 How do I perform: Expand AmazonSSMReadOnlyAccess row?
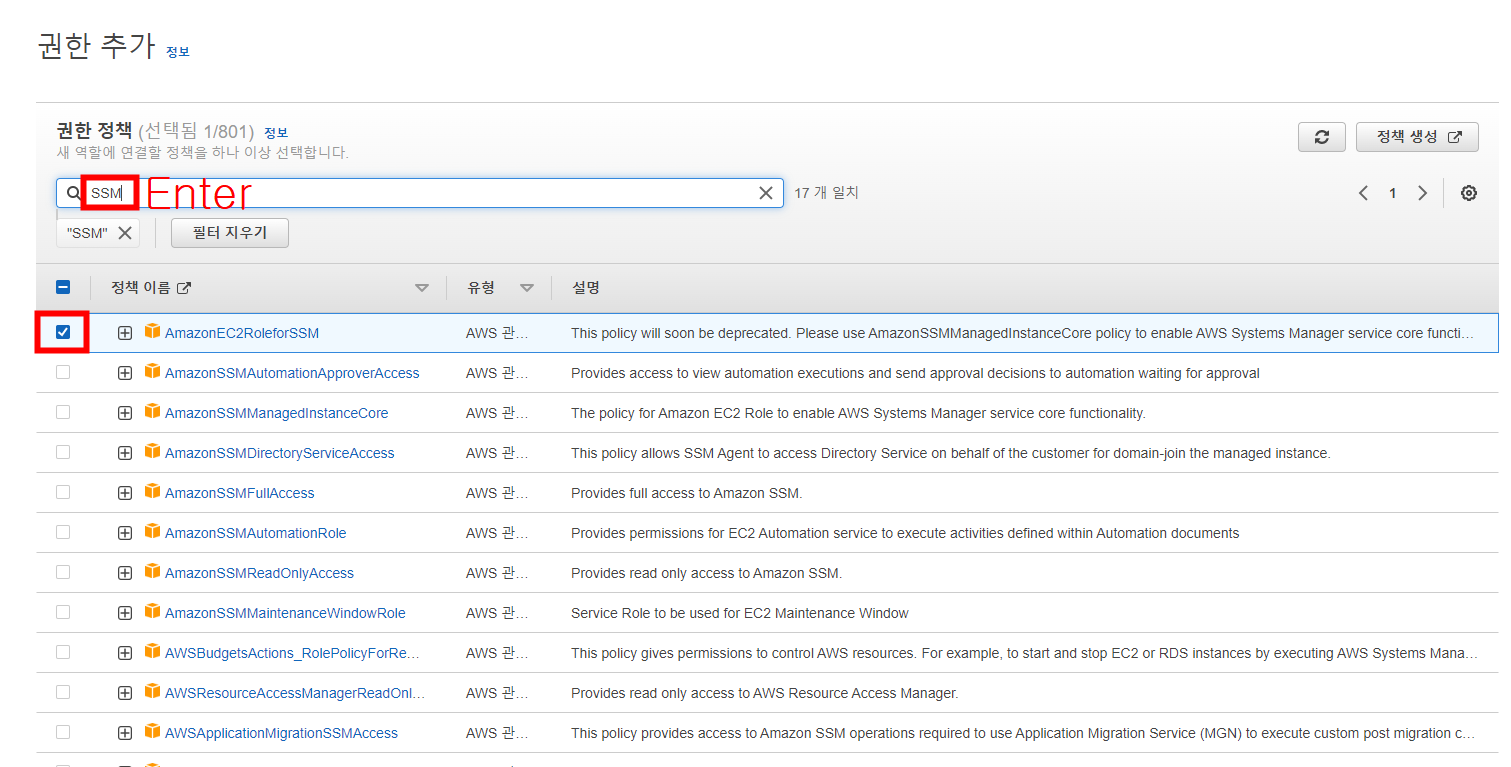pos(125,573)
